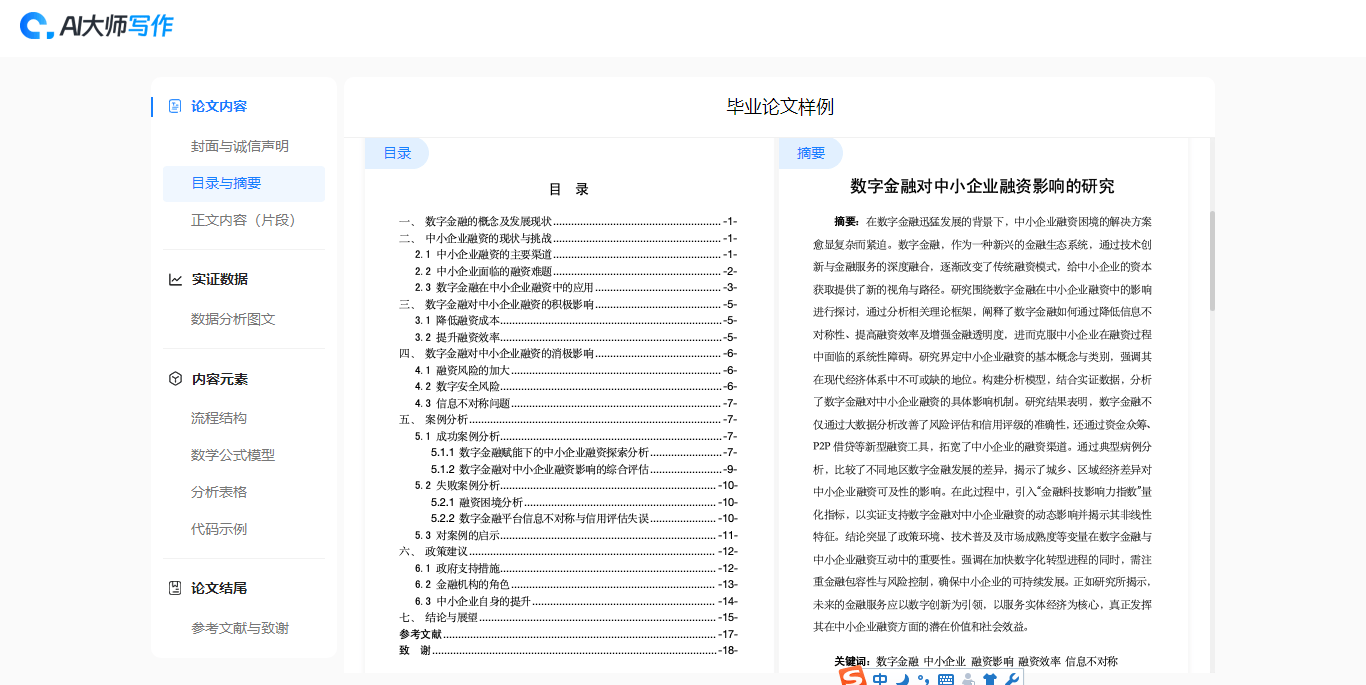Click the 目录 page label tag
Screen dimensions: 1366x685
[397, 153]
